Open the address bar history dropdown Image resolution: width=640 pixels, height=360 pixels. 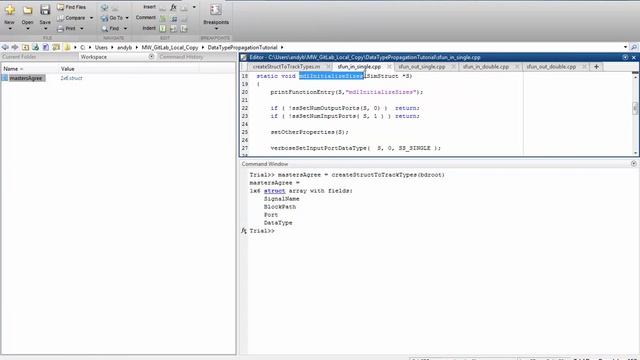tap(625, 47)
